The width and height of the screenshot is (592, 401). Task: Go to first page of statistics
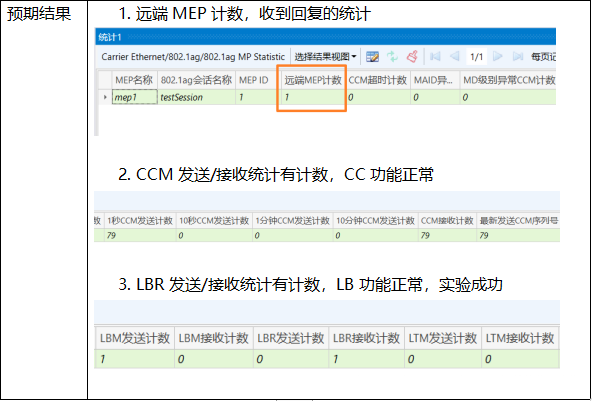tap(435, 57)
